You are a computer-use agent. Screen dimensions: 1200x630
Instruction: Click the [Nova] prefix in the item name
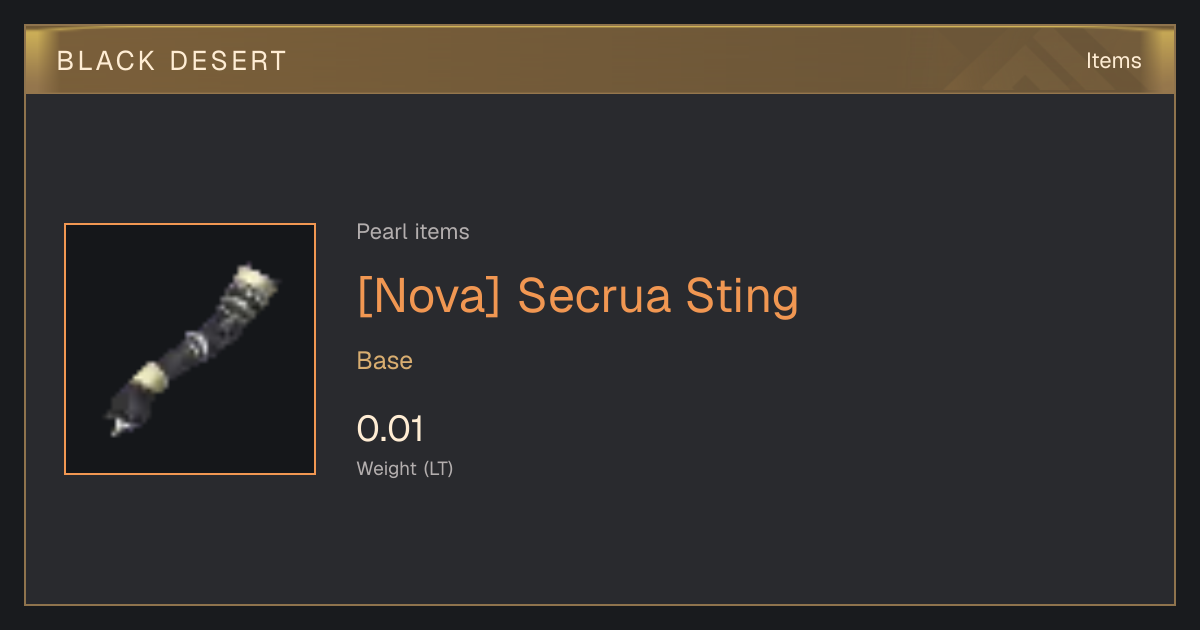428,296
